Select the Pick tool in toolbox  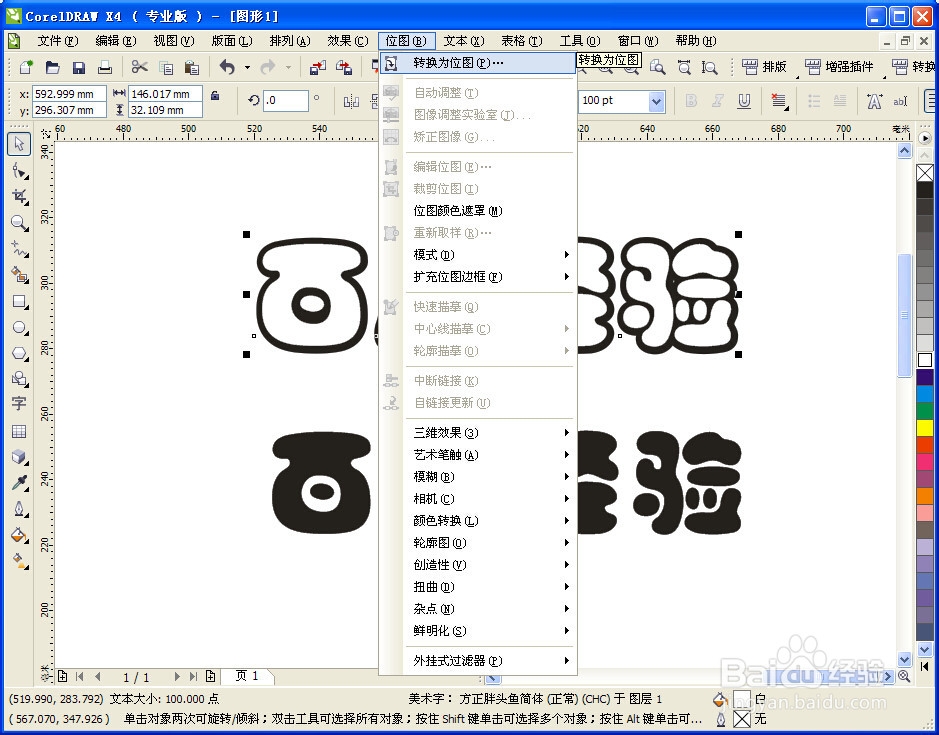19,144
